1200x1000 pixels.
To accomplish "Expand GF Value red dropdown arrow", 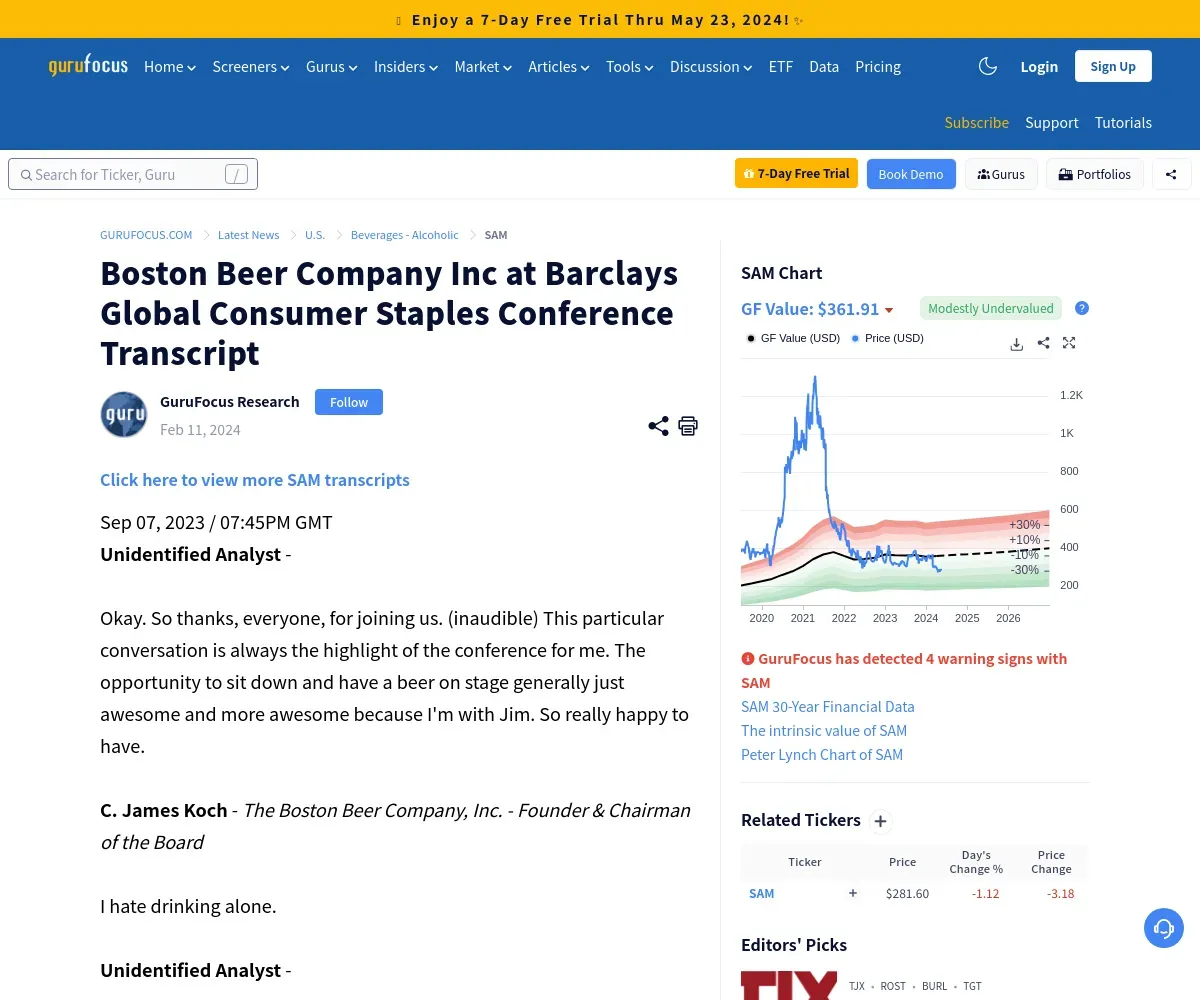I will click(x=889, y=310).
